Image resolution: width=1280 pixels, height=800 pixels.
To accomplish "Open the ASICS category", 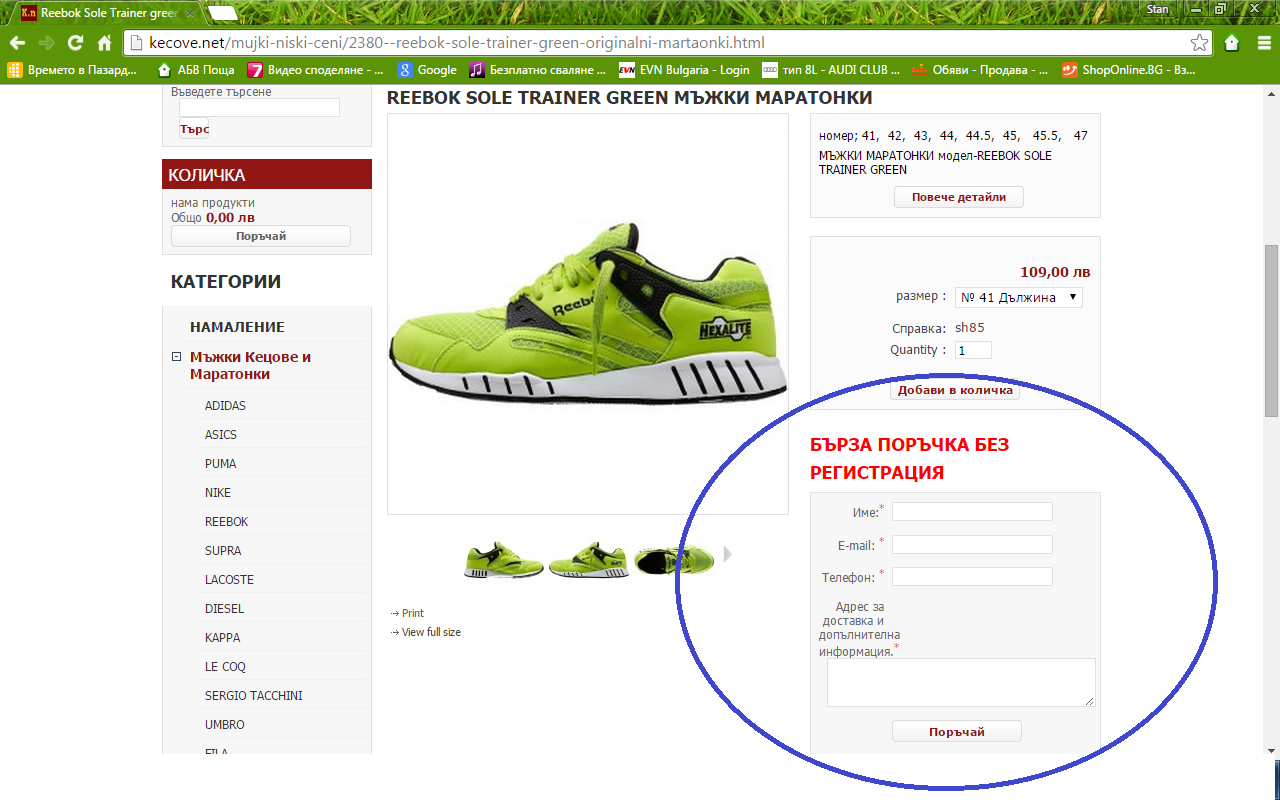I will (221, 435).
